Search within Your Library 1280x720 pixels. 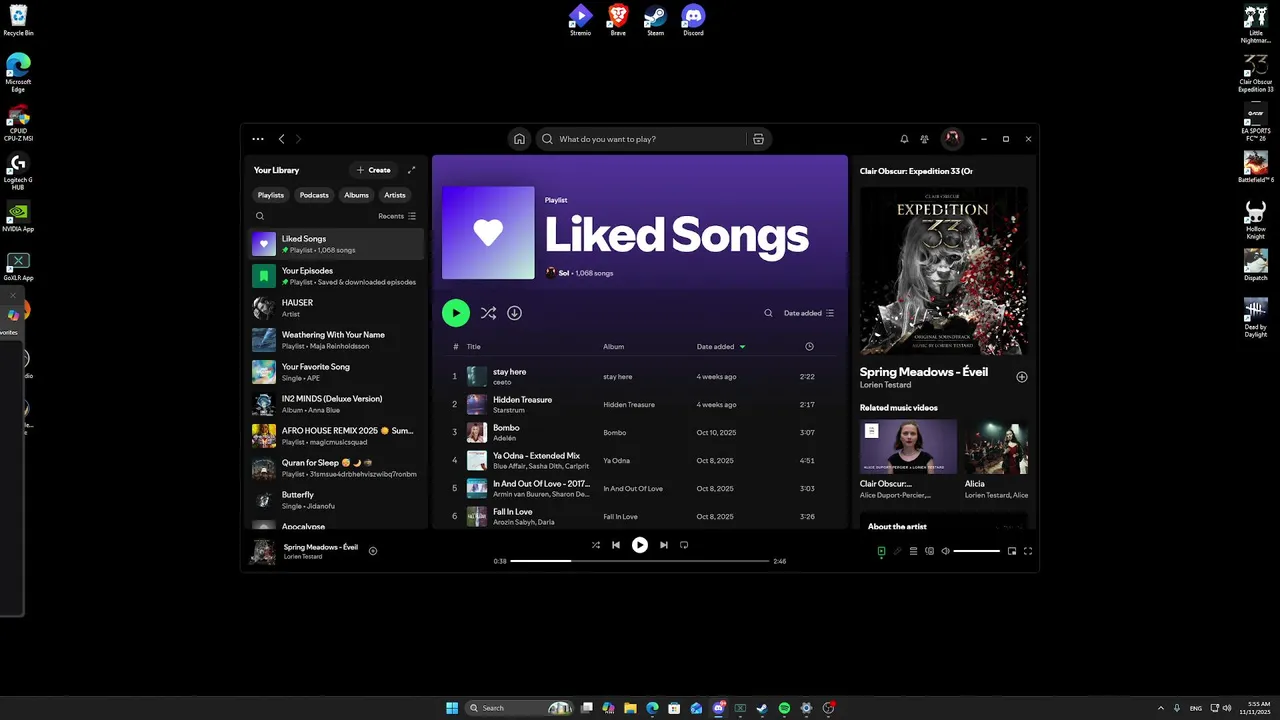point(260,216)
